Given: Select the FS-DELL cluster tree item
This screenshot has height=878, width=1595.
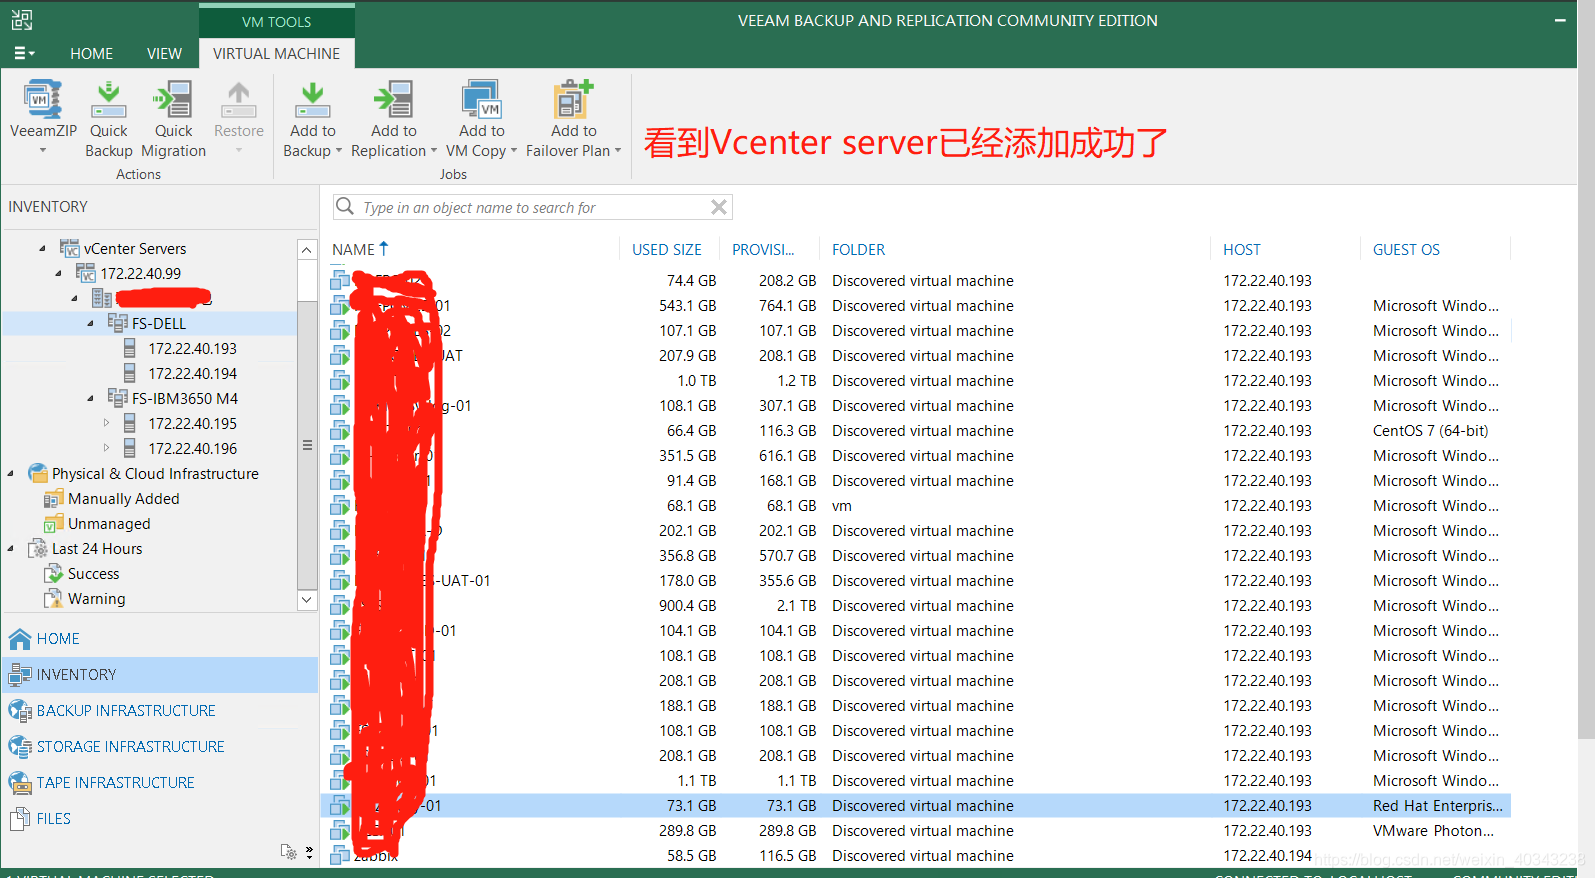Looking at the screenshot, I should coord(159,323).
